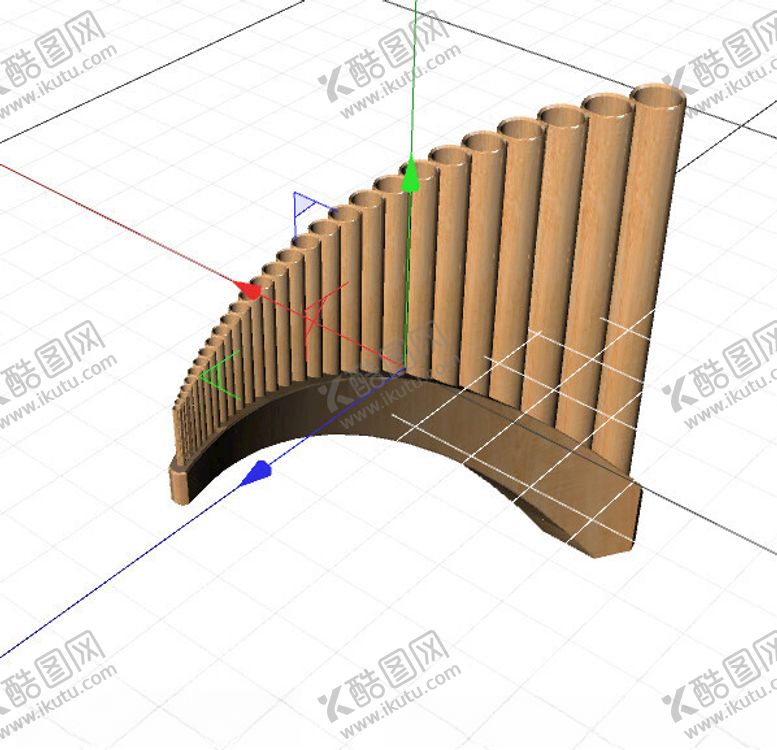Screen dimensions: 777x750
Task: Grab the red X-axis arrow handle
Action: pyautogui.click(x=248, y=290)
